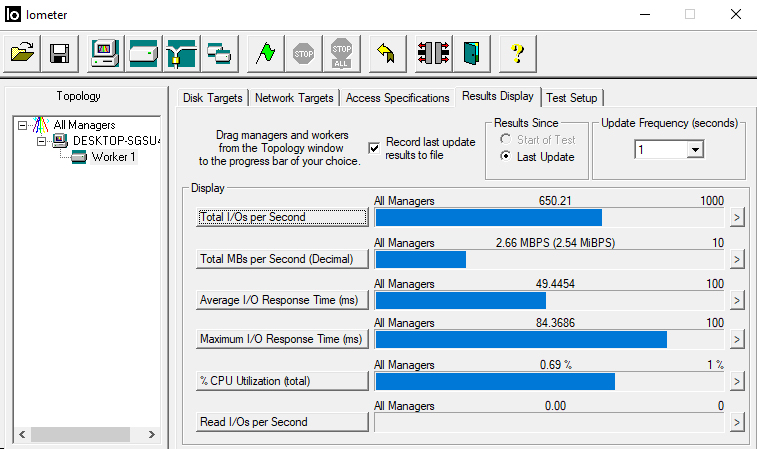The height and width of the screenshot is (449, 759).
Task: Click the 84.3686 maximum response value
Action: pos(555,323)
